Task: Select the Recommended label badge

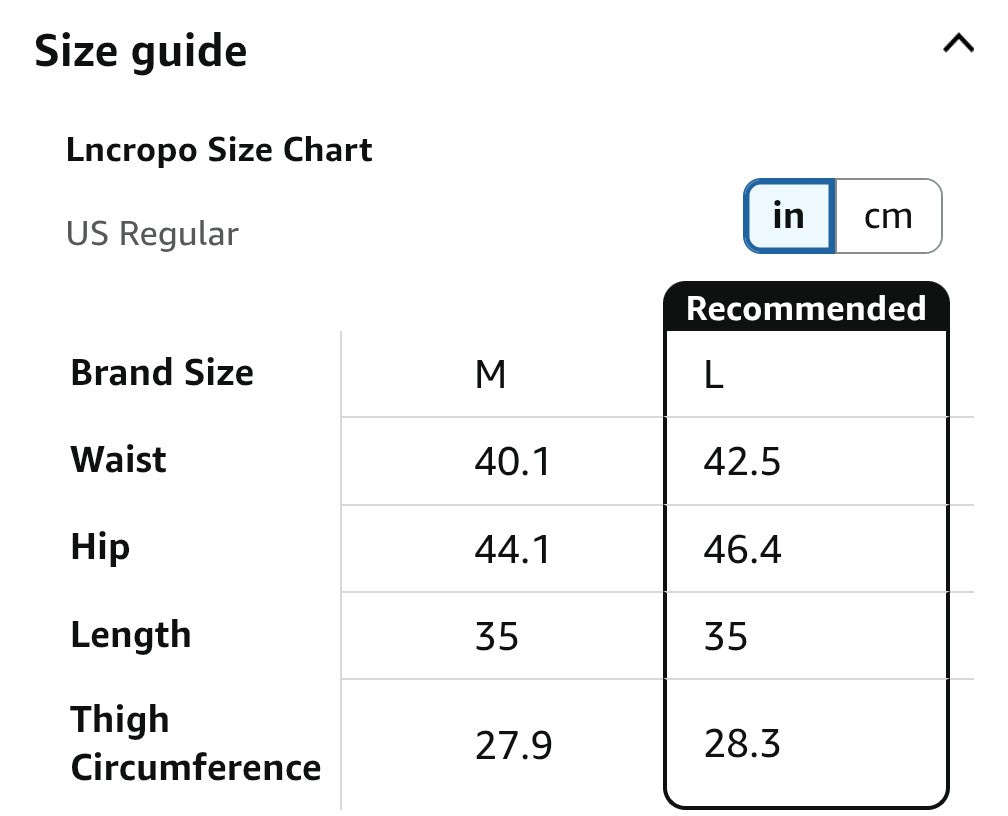Action: [x=806, y=307]
